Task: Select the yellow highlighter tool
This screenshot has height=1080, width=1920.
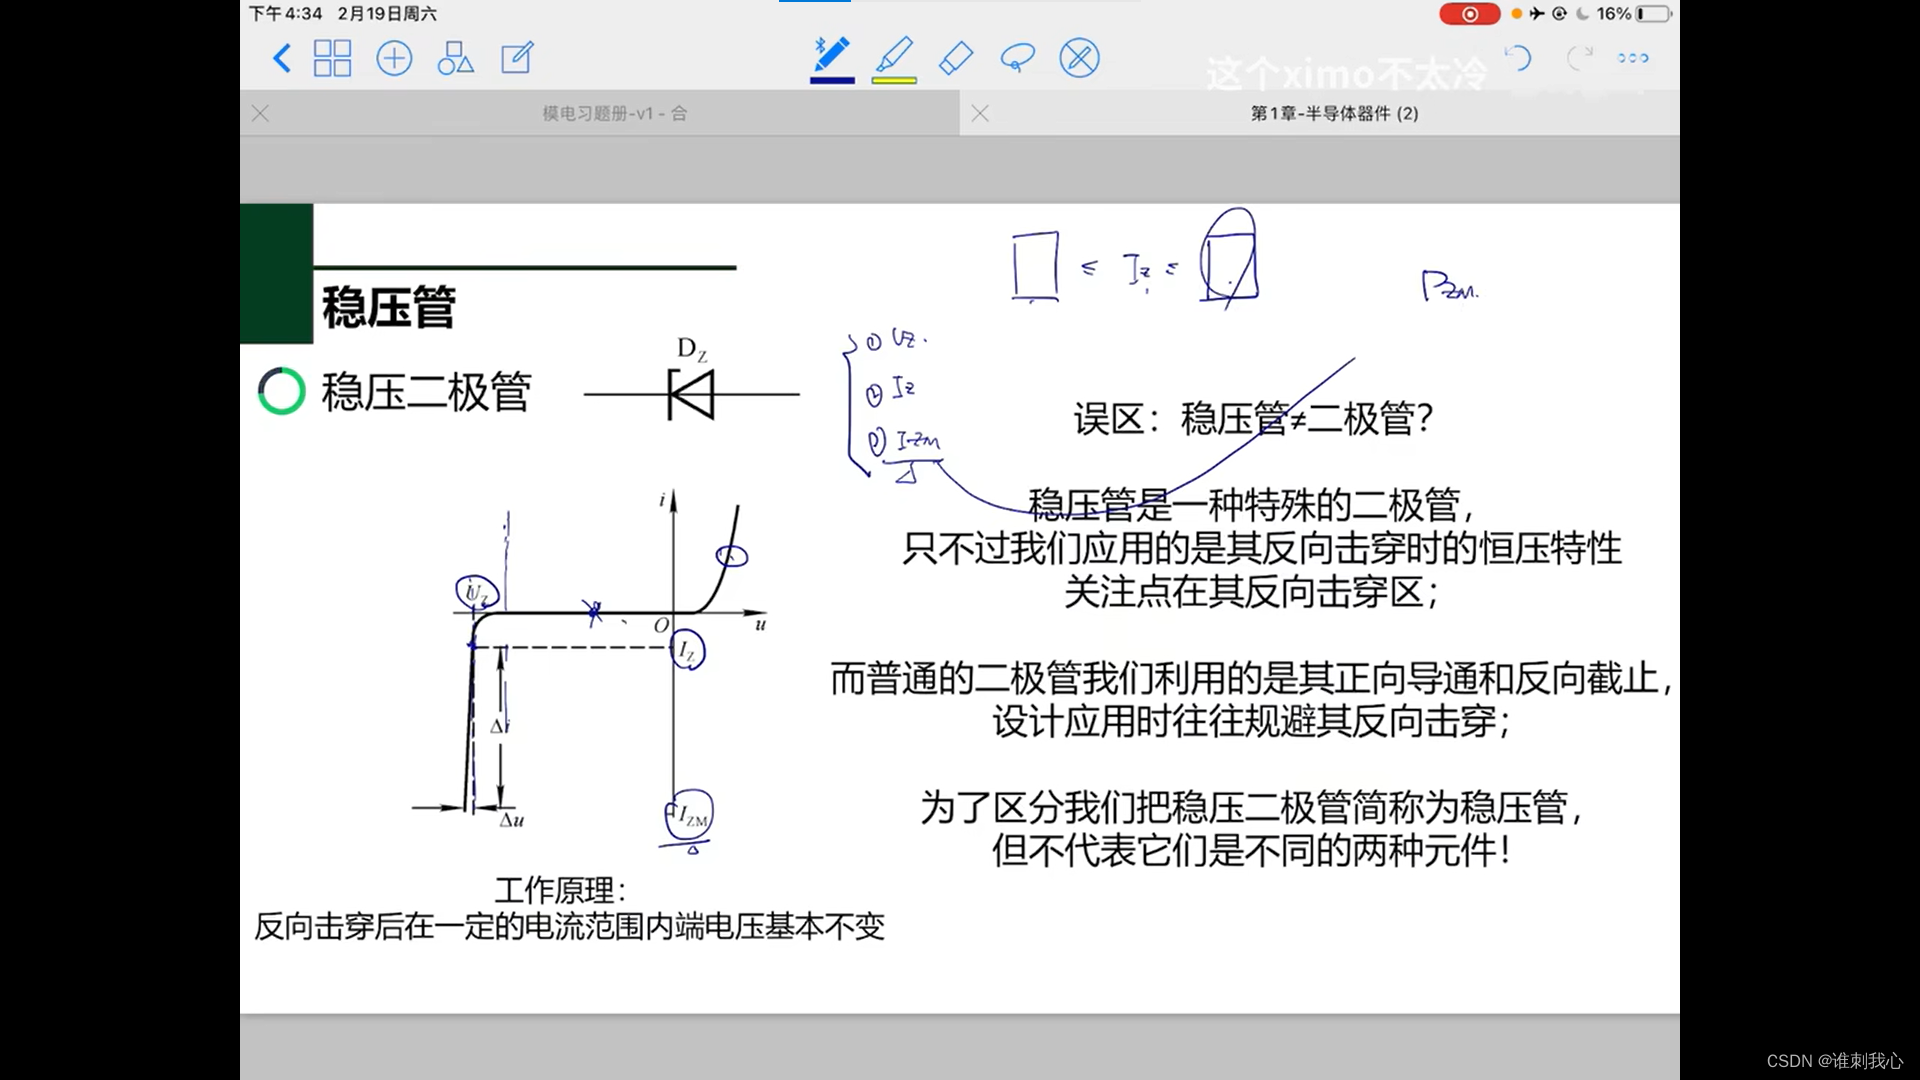Action: coord(894,55)
